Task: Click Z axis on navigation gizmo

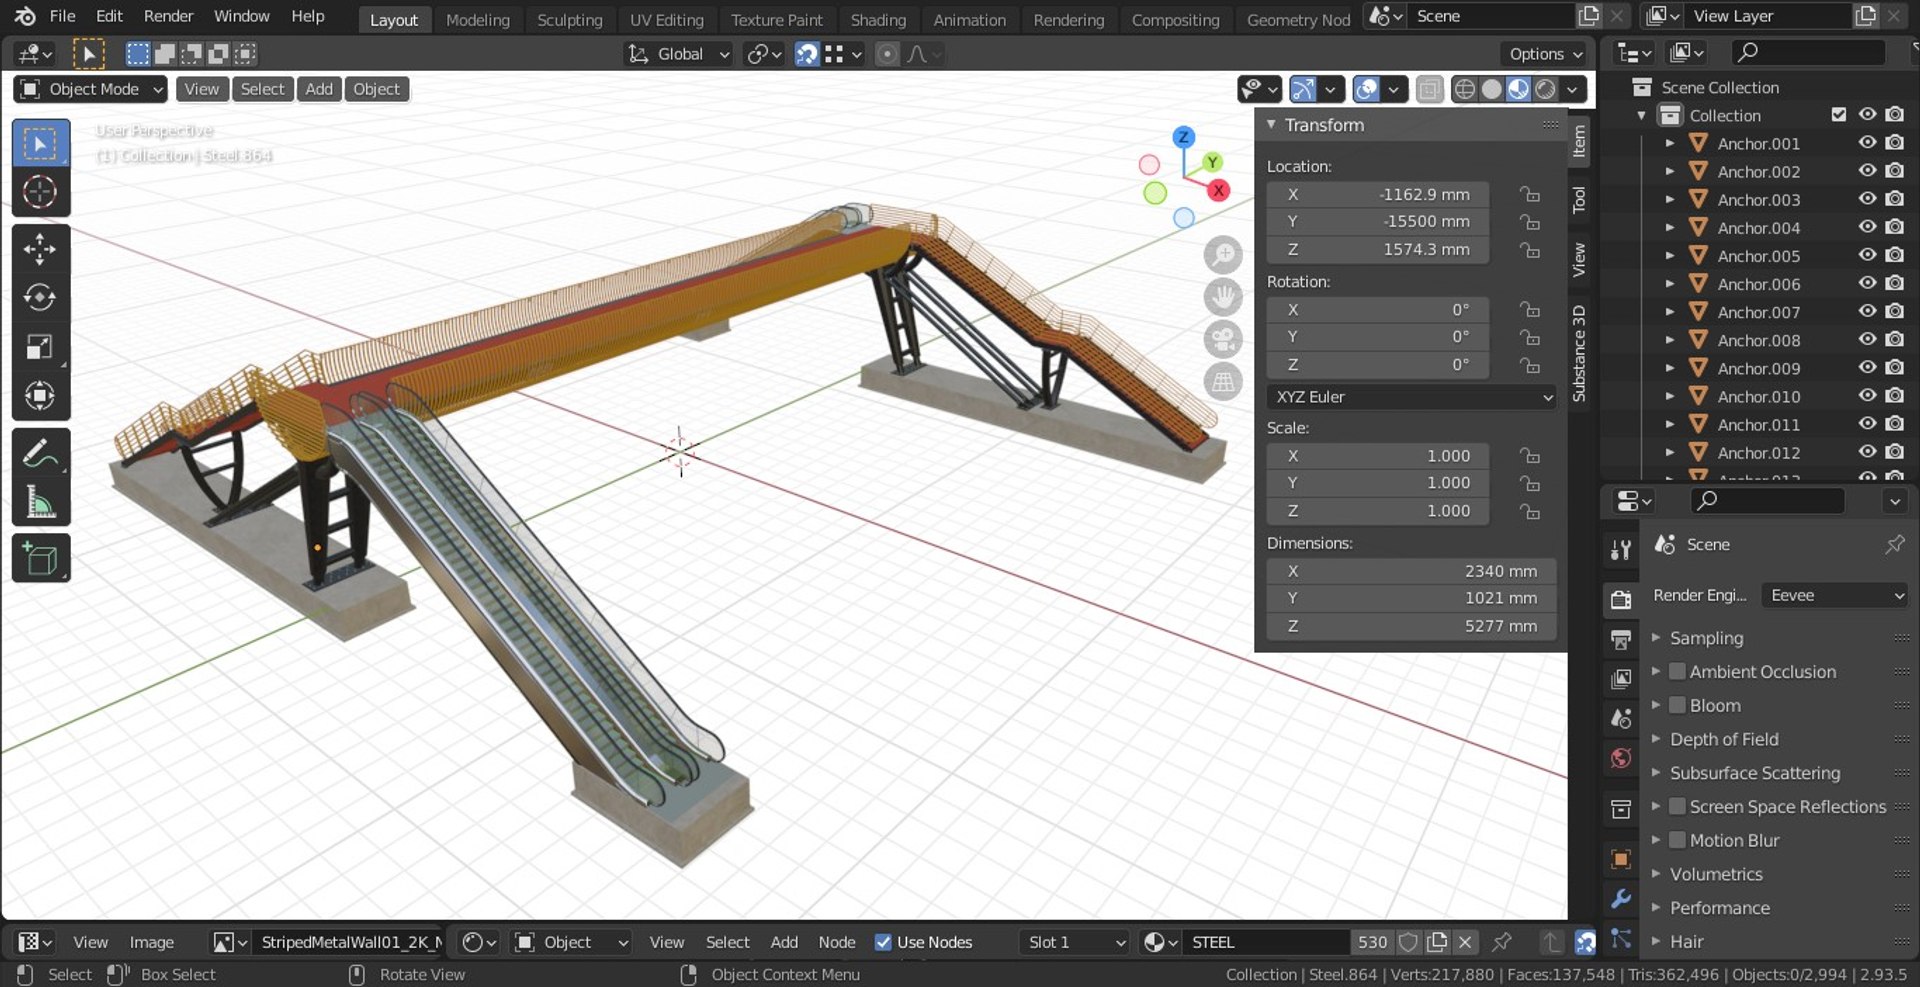Action: tap(1183, 137)
